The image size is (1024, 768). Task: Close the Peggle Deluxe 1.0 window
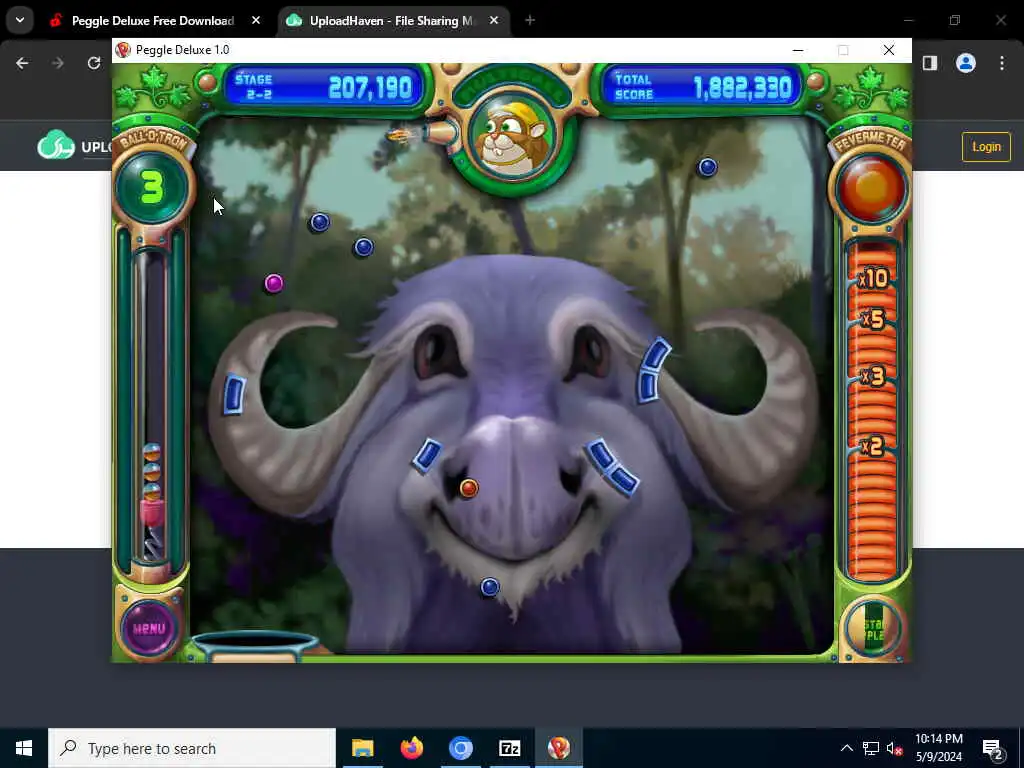point(889,50)
